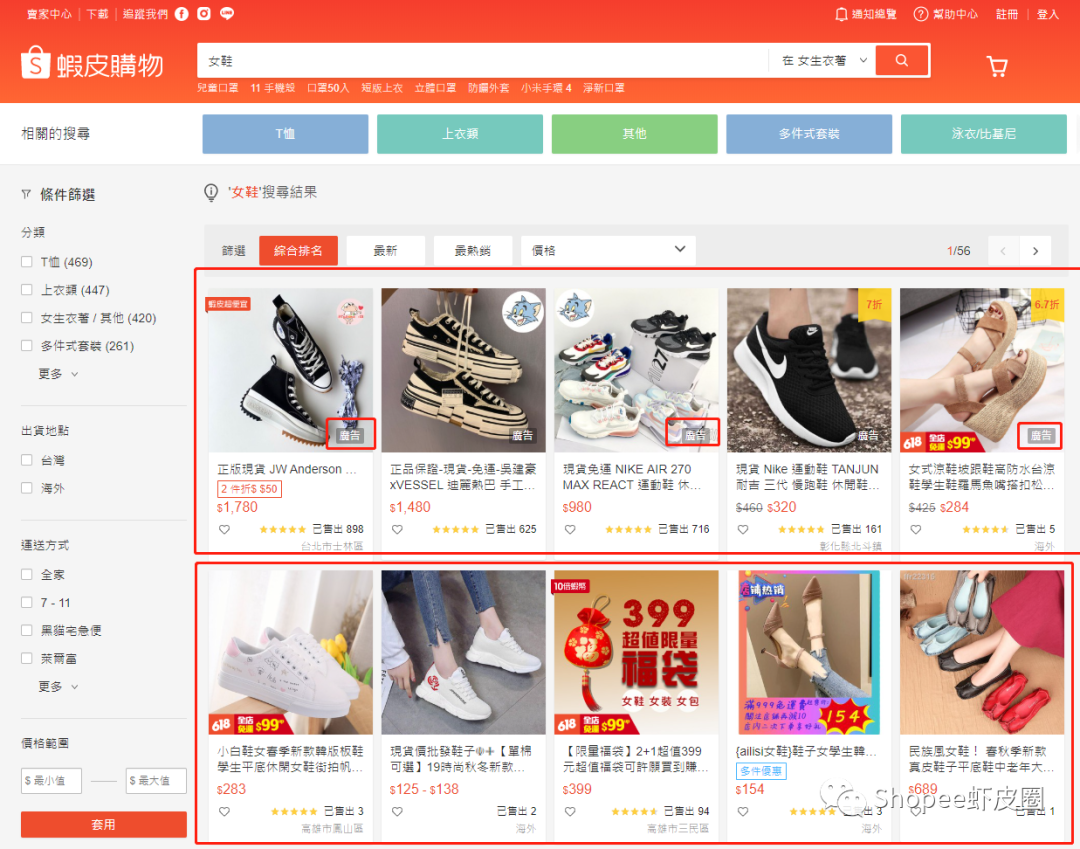Image resolution: width=1080 pixels, height=849 pixels.
Task: Click the filter funnel icon beside 條件篩選
Action: coord(26,194)
